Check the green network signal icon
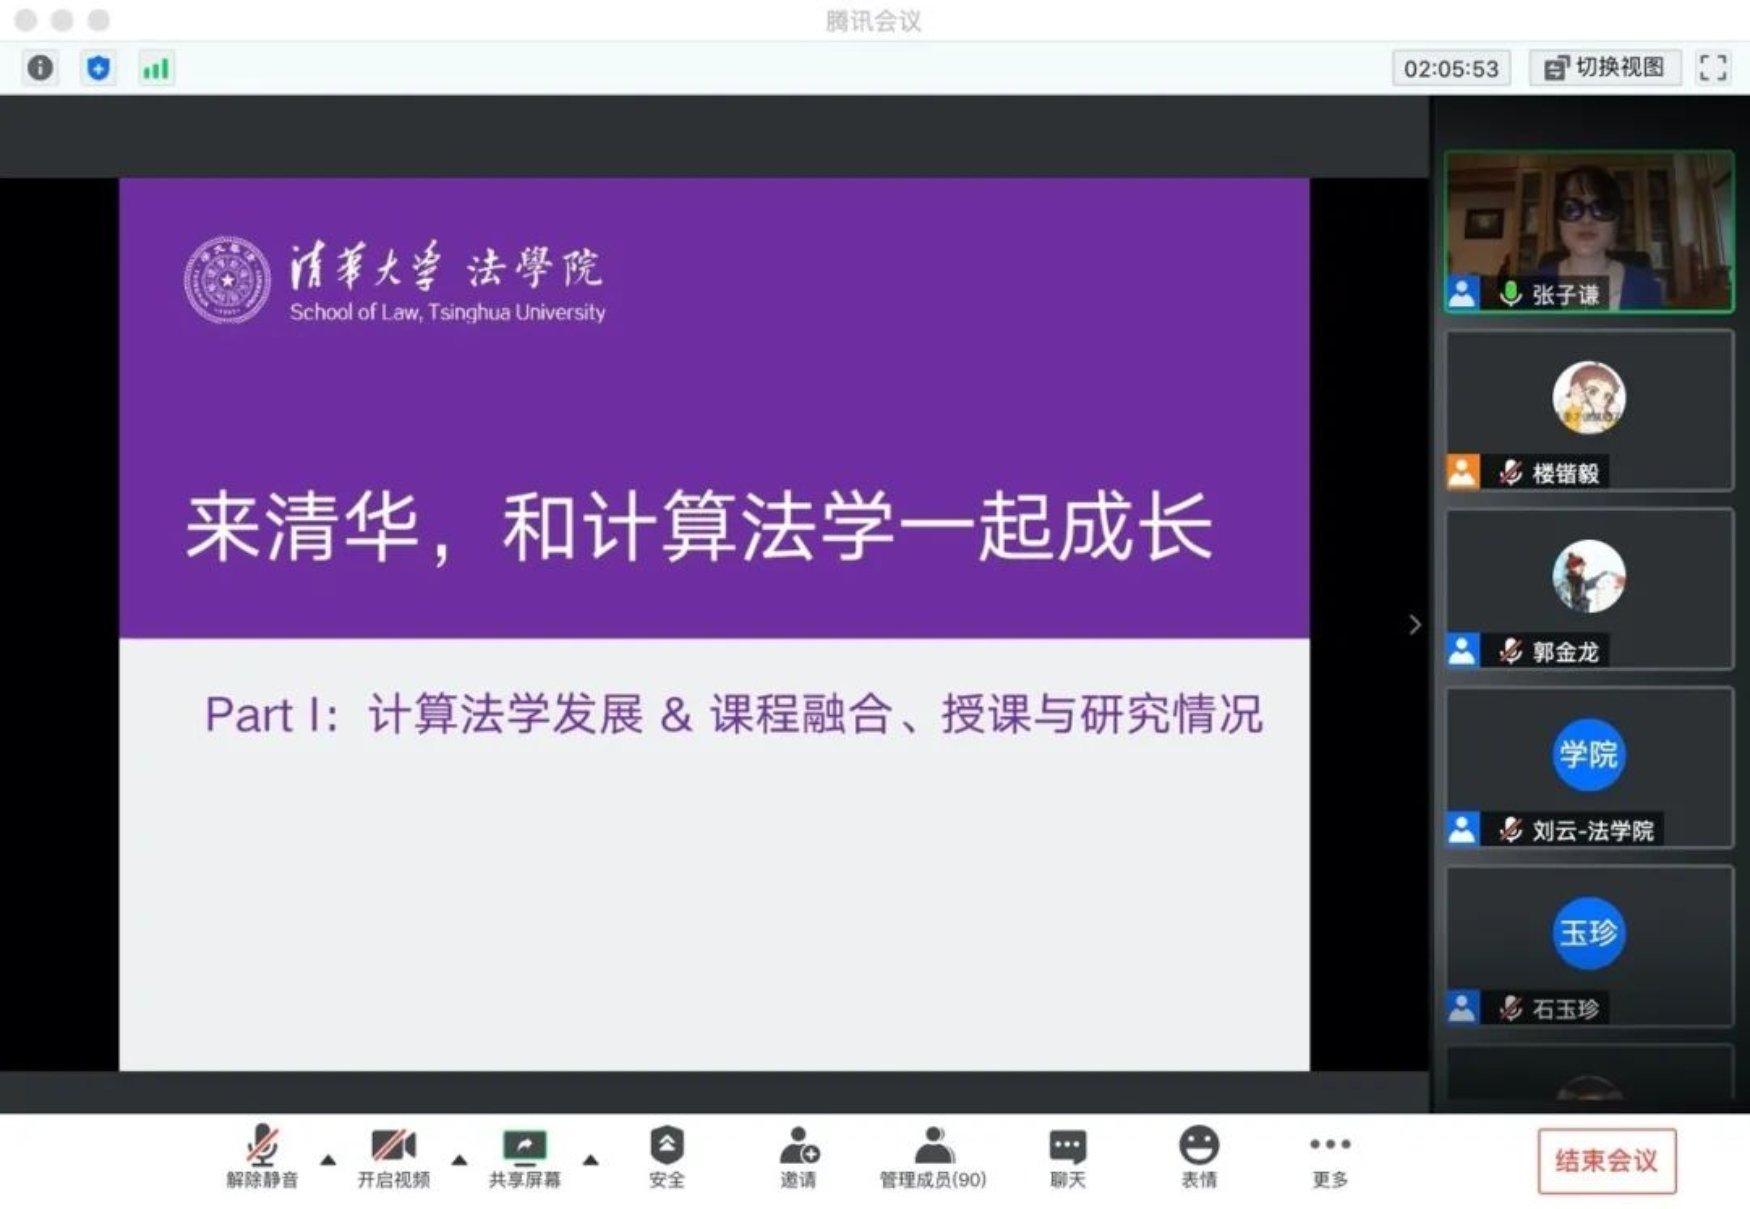The image size is (1750, 1209). [156, 68]
